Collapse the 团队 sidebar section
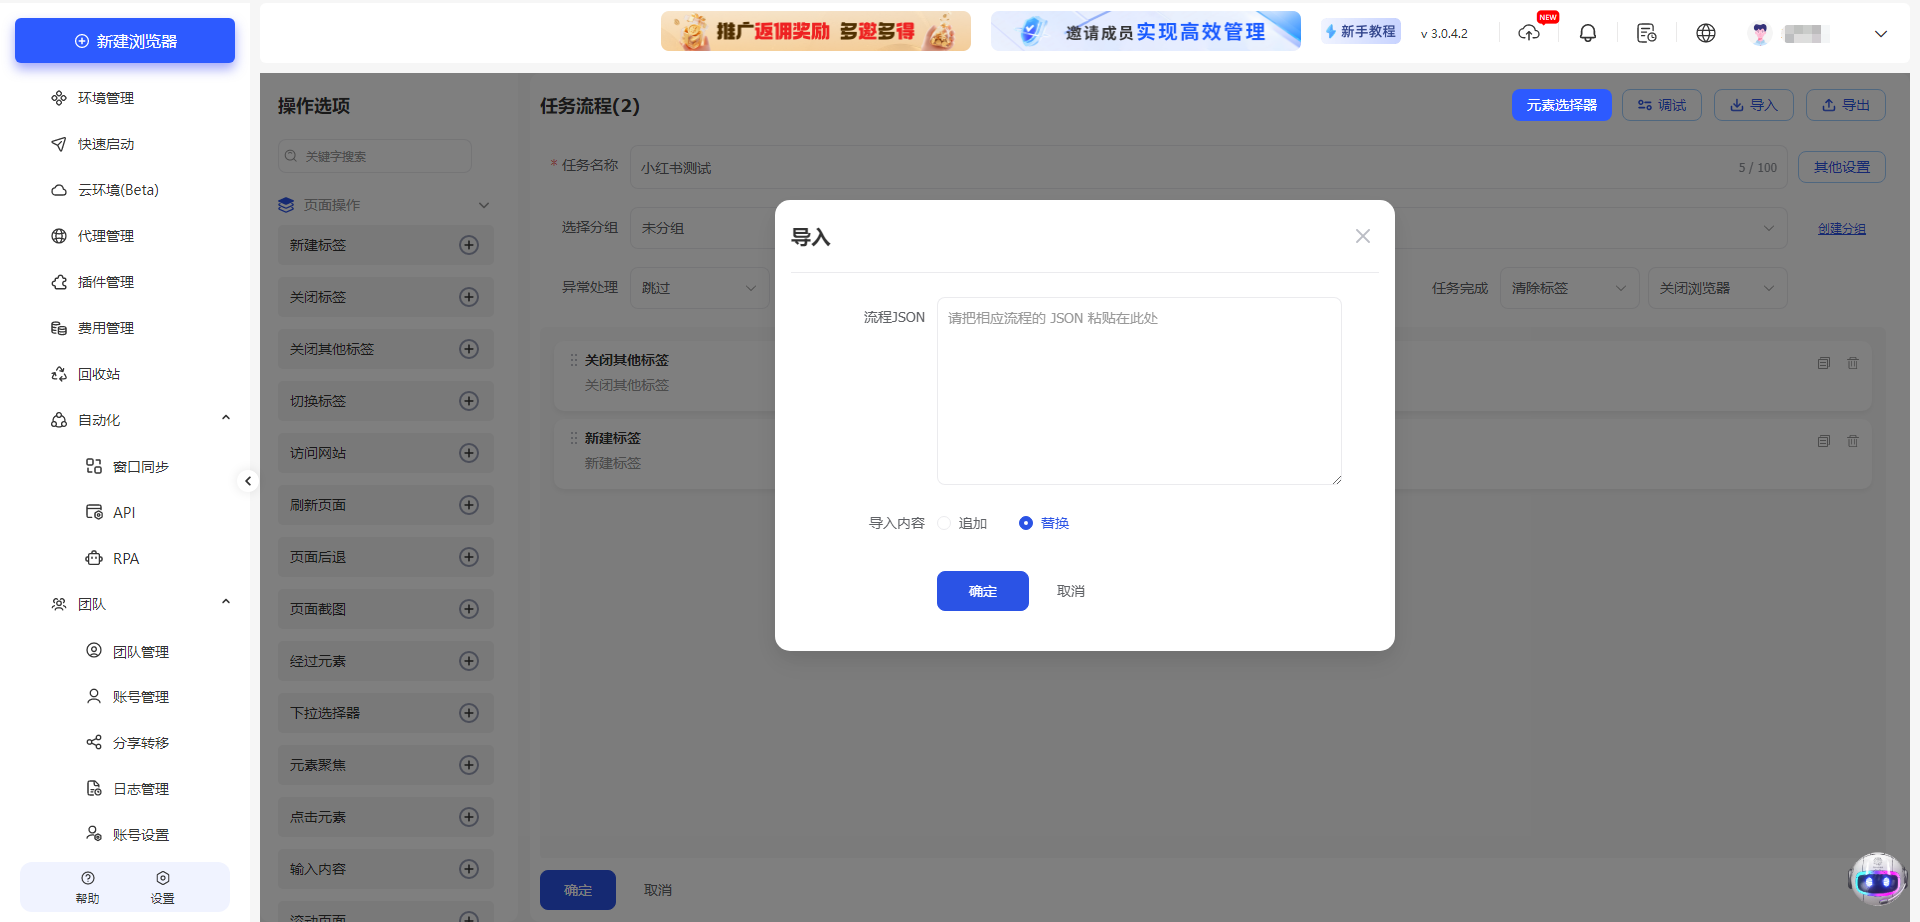1920x922 pixels. click(x=225, y=601)
